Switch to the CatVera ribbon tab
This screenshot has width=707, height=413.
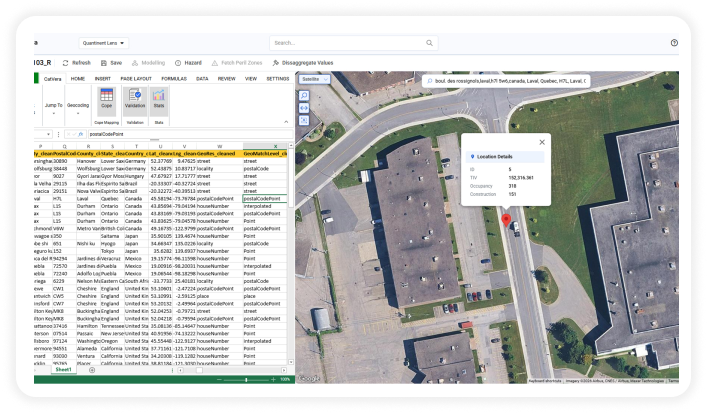click(52, 79)
